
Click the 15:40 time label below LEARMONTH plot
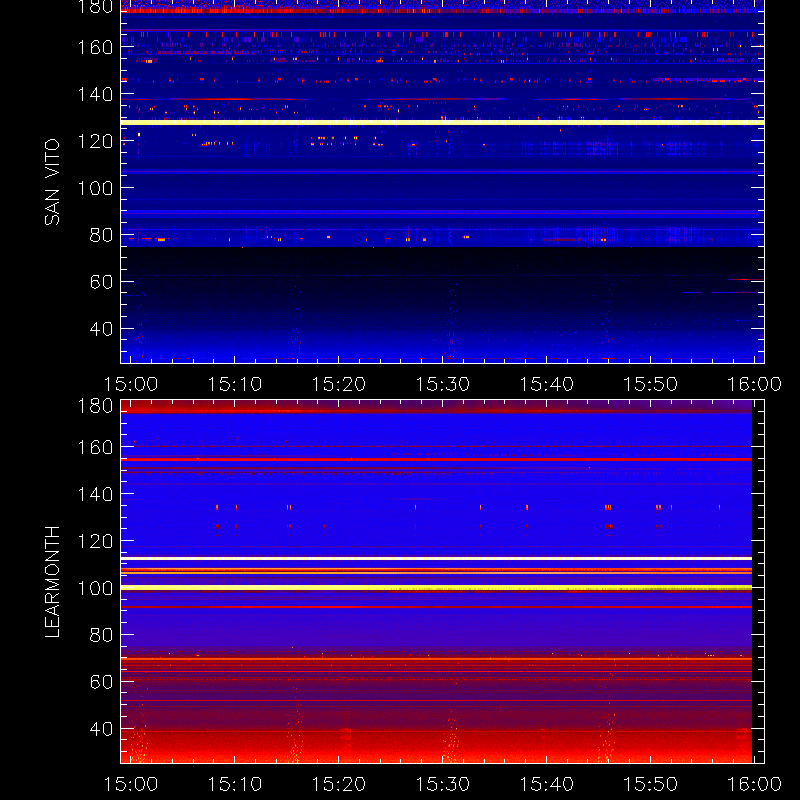click(x=546, y=784)
